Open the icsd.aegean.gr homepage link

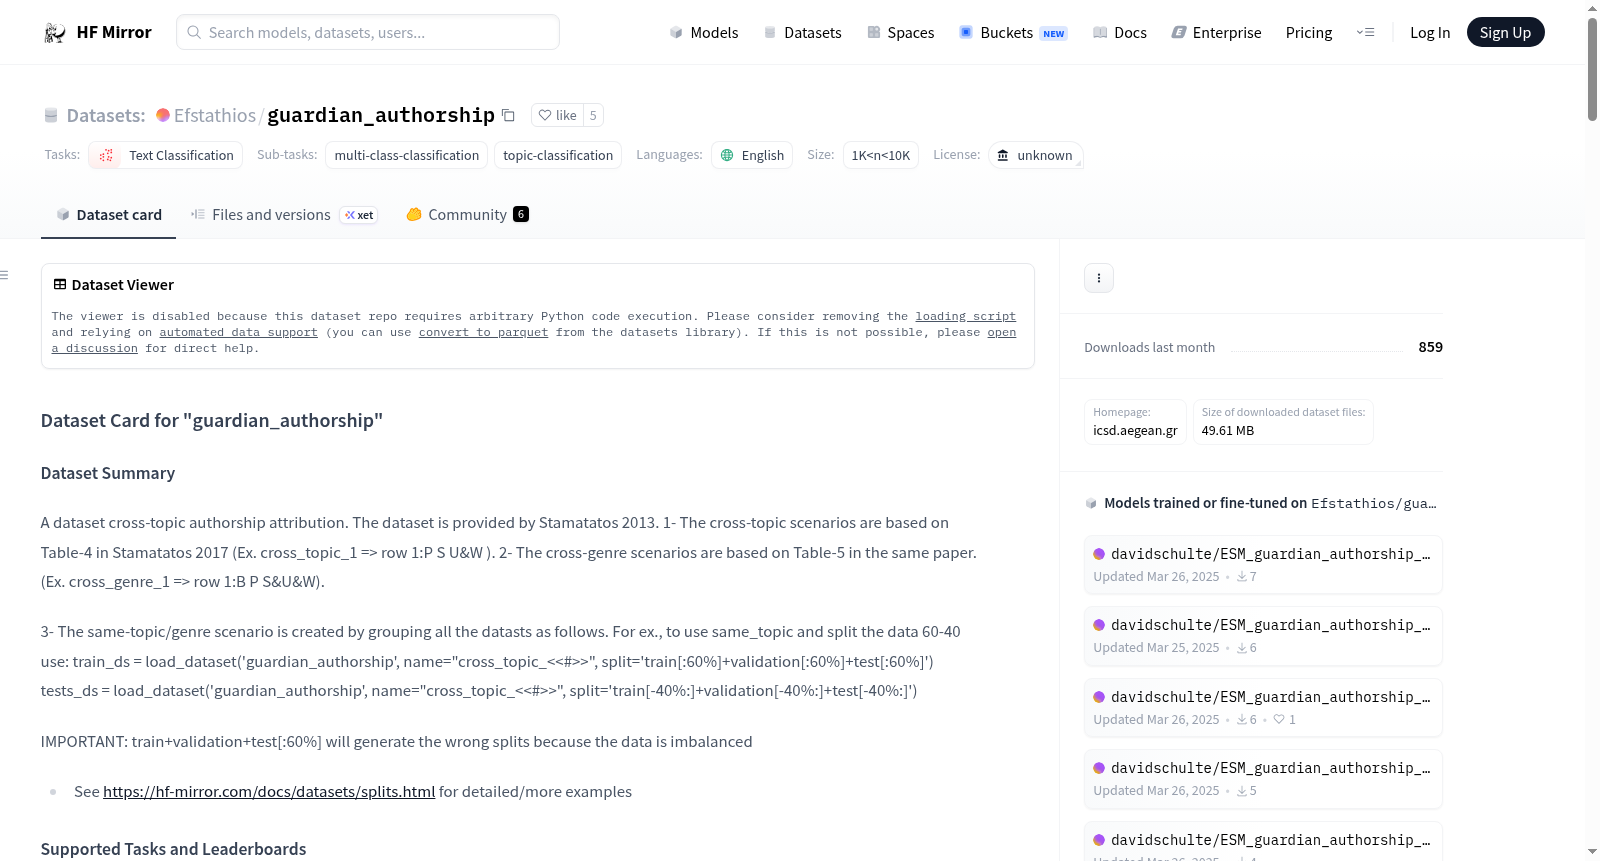[1135, 431]
